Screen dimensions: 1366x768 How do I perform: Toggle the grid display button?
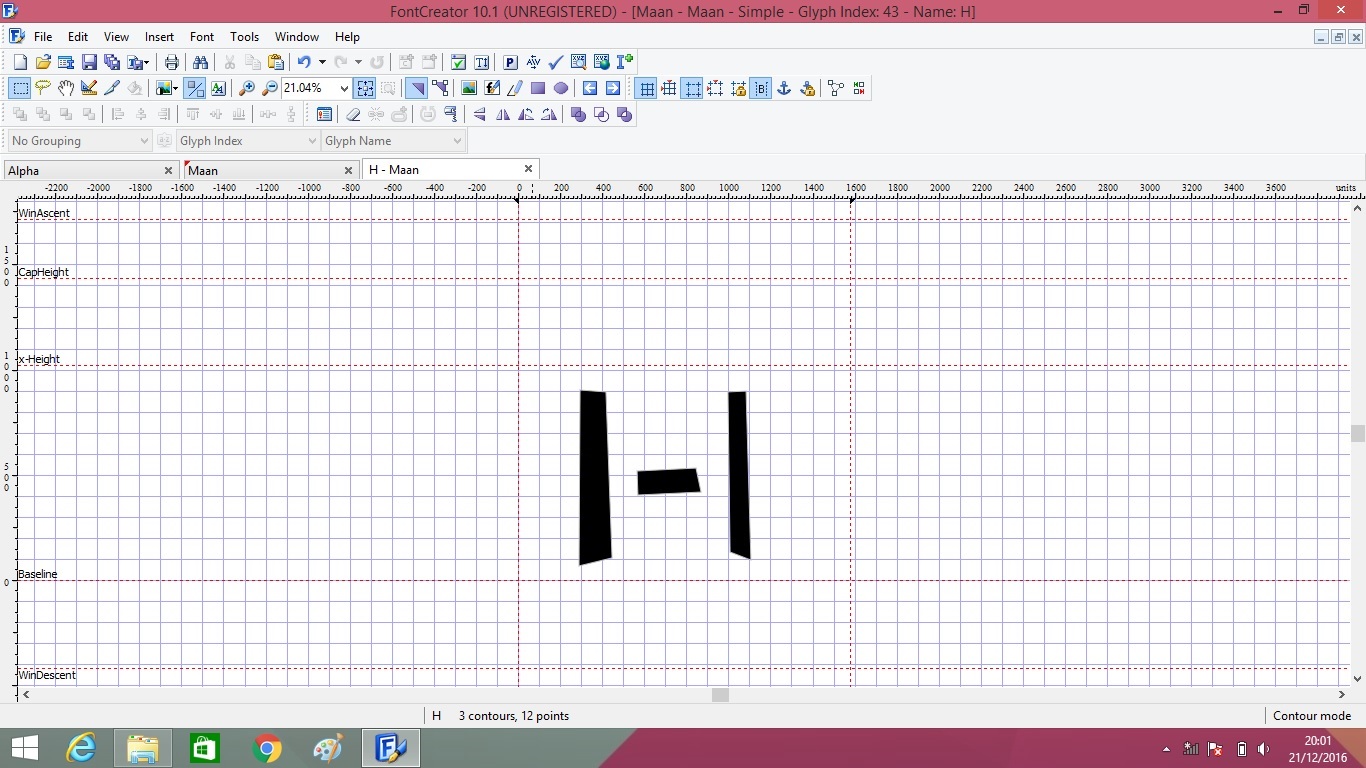647,88
